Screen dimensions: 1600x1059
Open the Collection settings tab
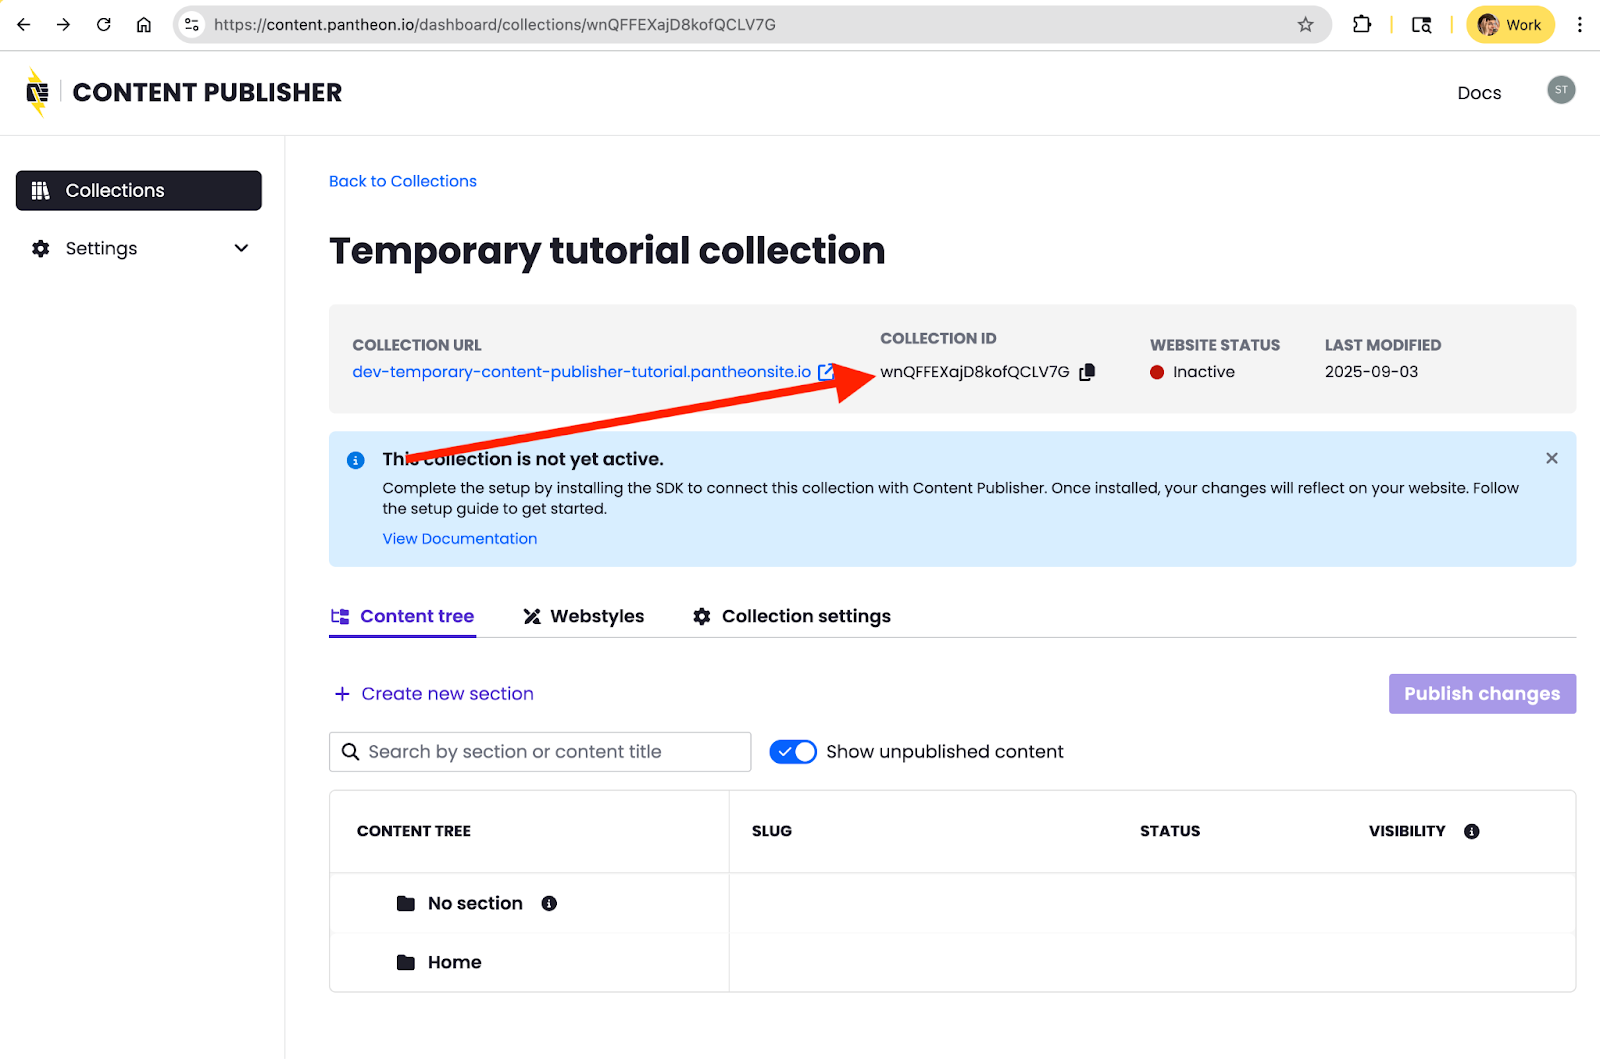792,616
